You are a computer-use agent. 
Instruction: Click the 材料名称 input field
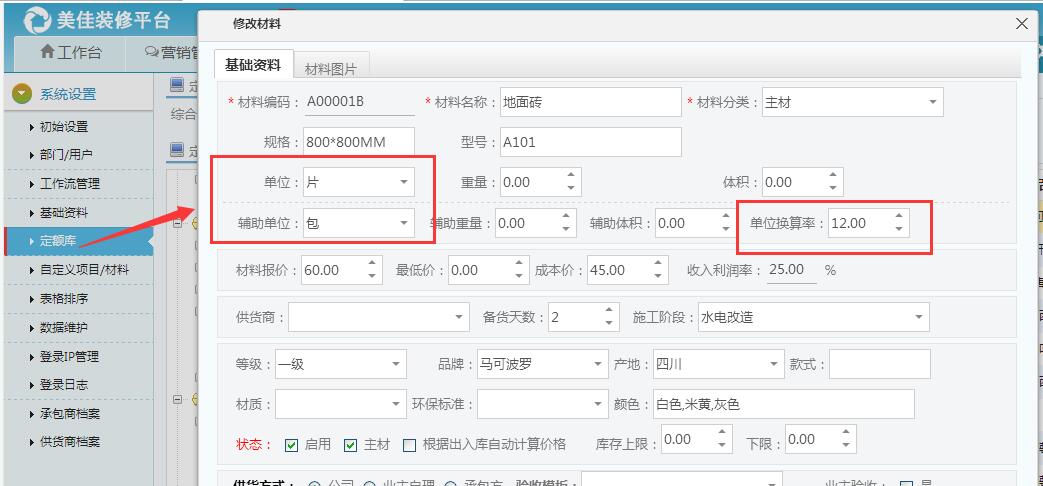point(590,102)
